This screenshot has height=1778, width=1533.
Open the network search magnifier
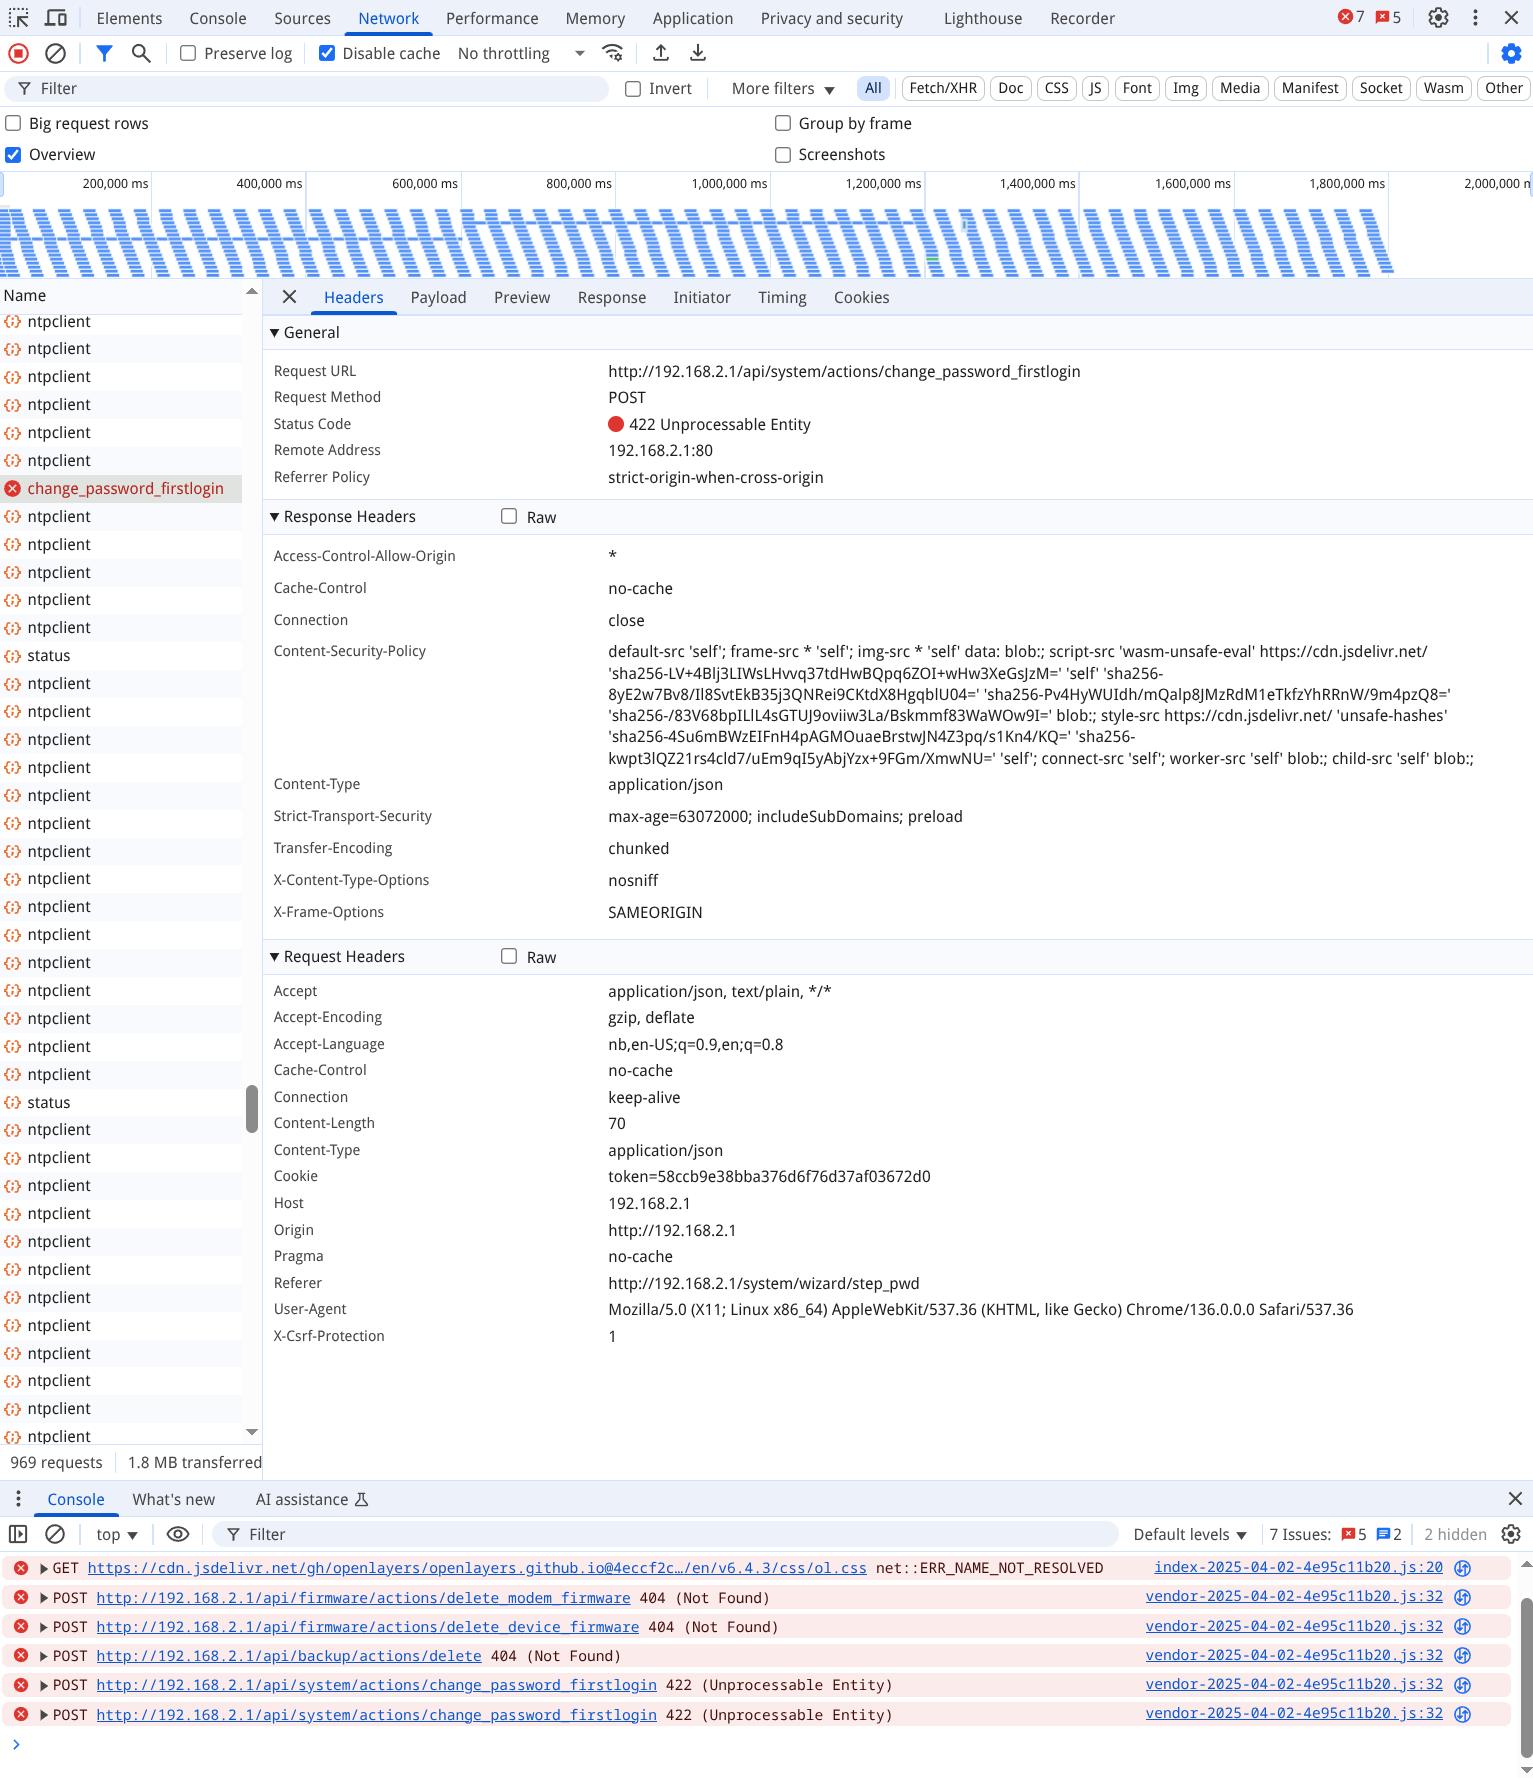pos(141,54)
